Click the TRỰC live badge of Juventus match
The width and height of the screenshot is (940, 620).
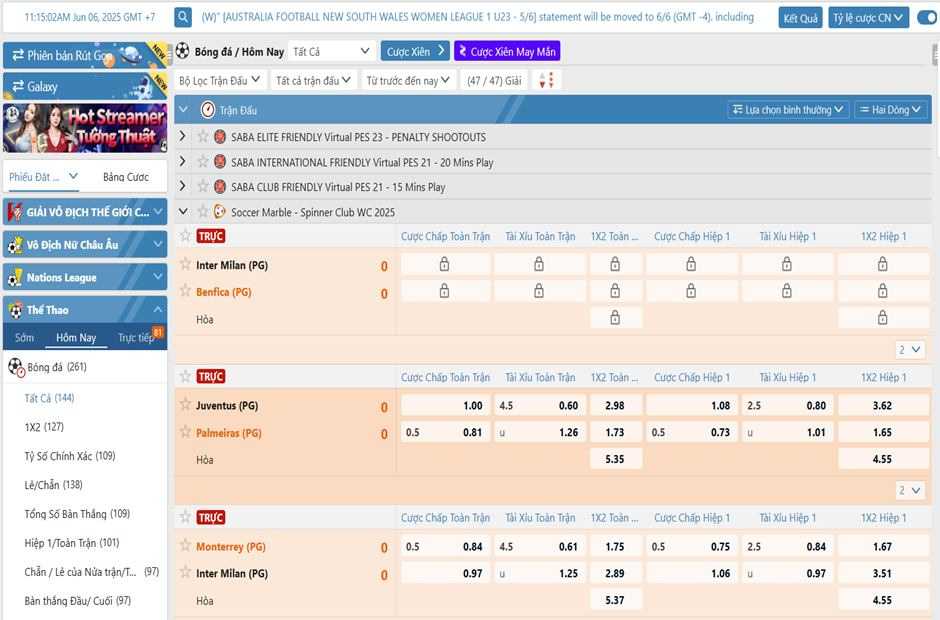(211, 377)
